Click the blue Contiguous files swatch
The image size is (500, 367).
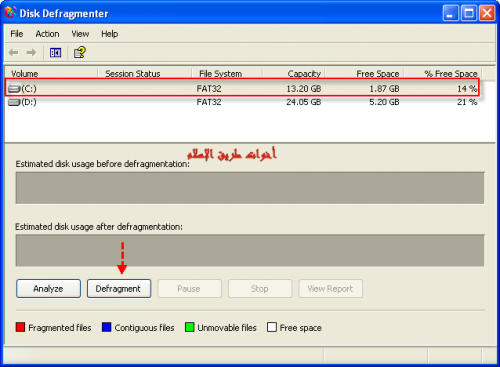pos(106,327)
